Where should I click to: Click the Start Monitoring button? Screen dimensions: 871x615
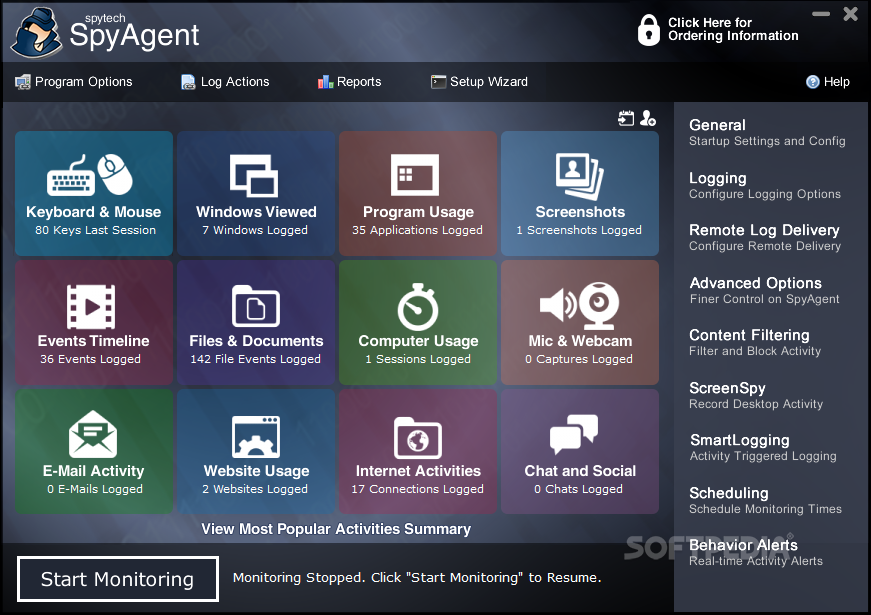tap(118, 579)
